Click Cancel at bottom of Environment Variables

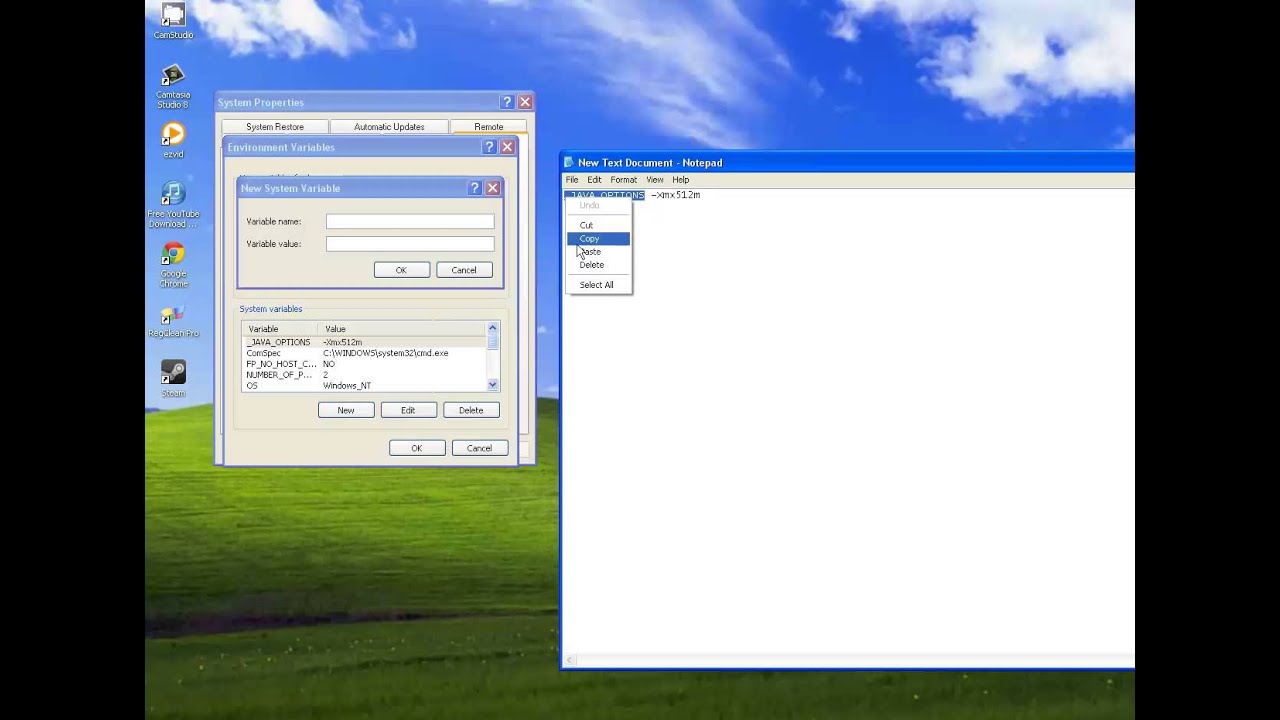tap(479, 448)
